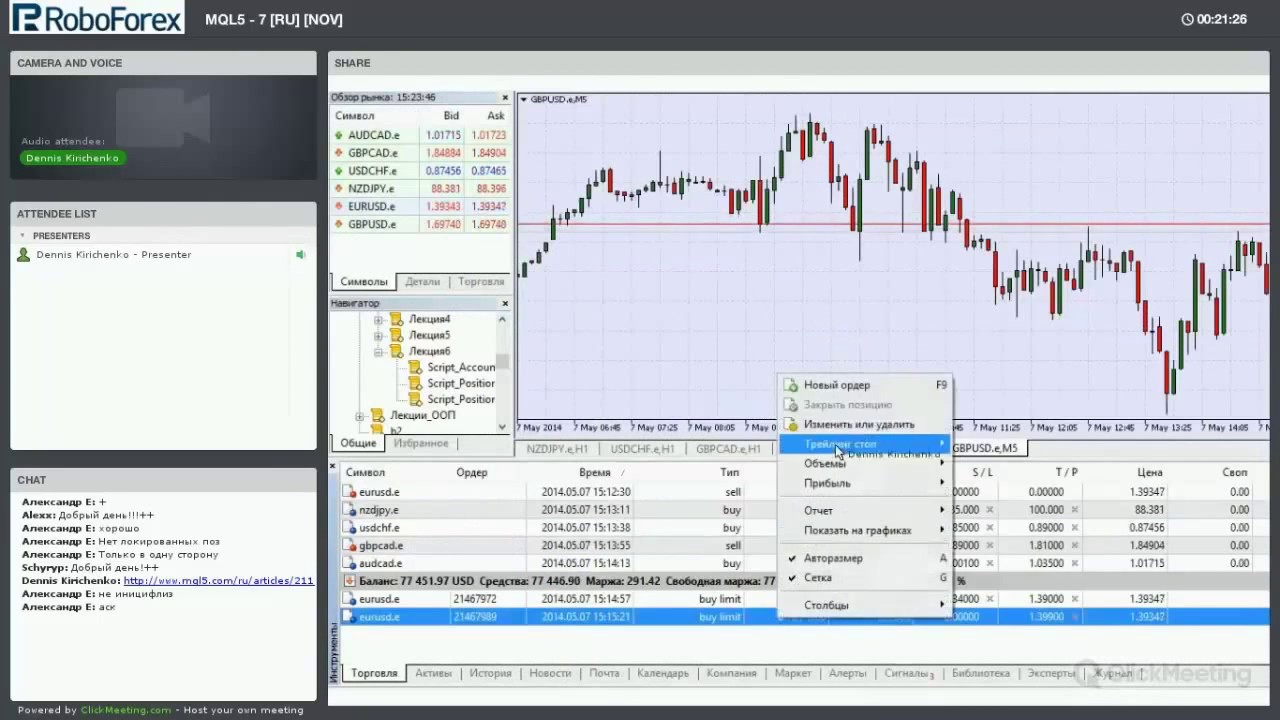The height and width of the screenshot is (720, 1280).
Task: Open the Столбцы submenu
Action: click(865, 605)
